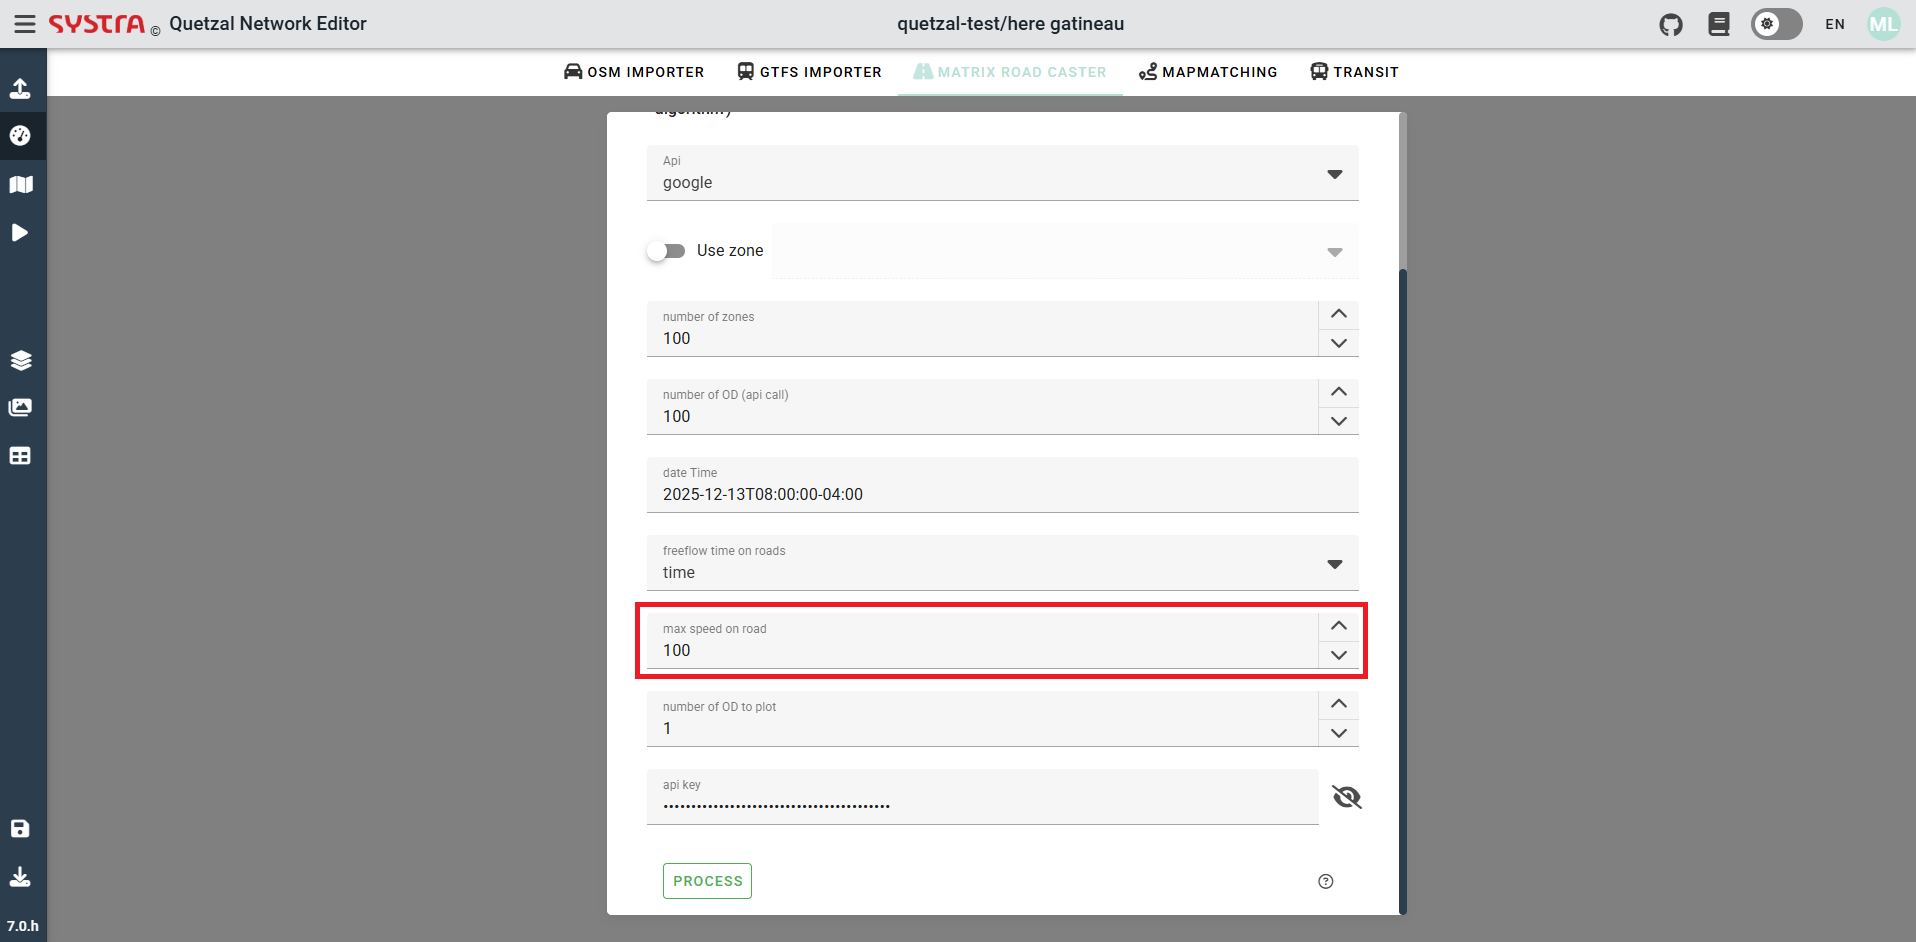Increase number of zones value
This screenshot has height=942, width=1916.
pyautogui.click(x=1339, y=314)
